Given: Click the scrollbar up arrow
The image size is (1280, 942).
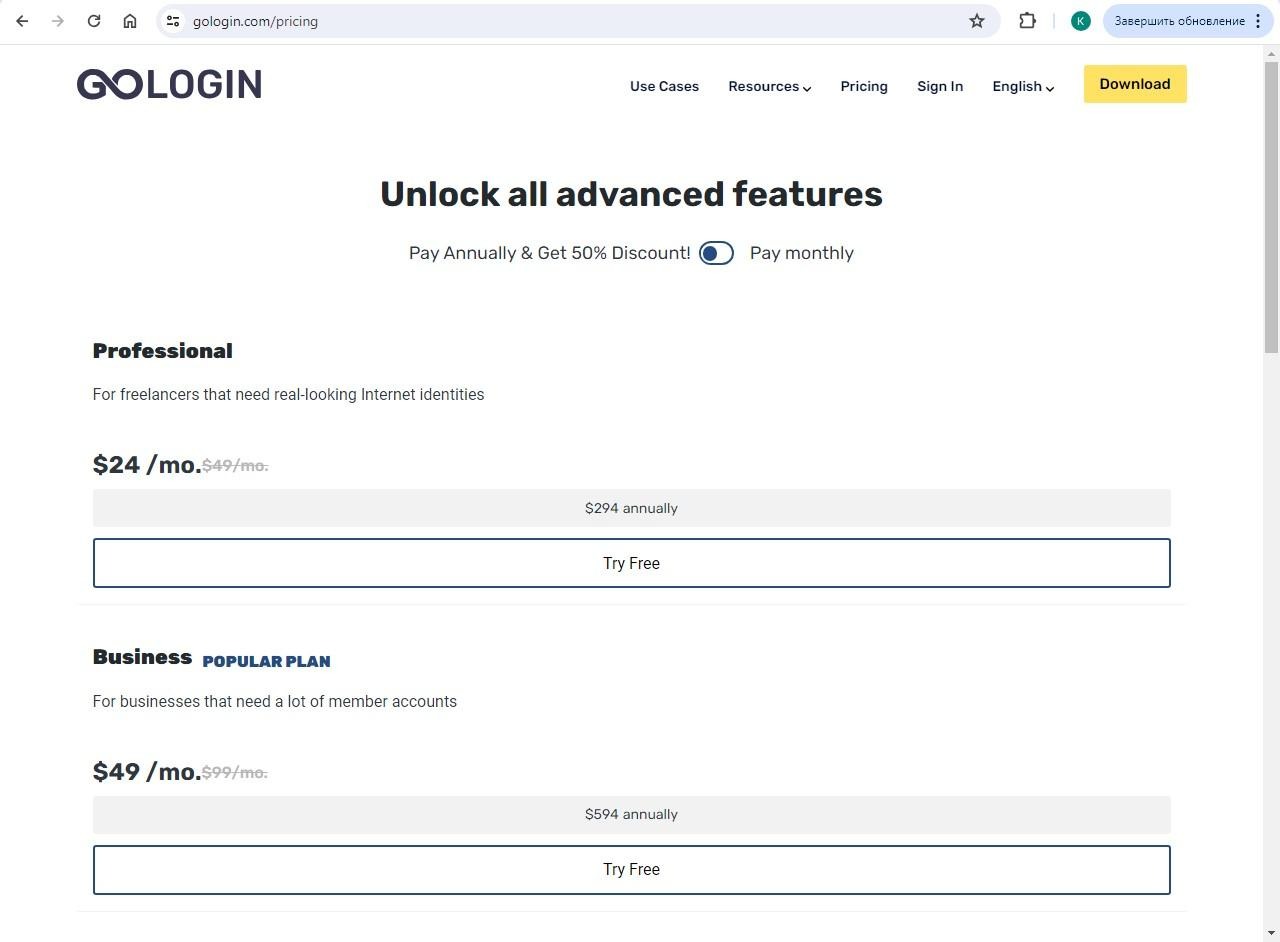Looking at the screenshot, I should [x=1271, y=53].
